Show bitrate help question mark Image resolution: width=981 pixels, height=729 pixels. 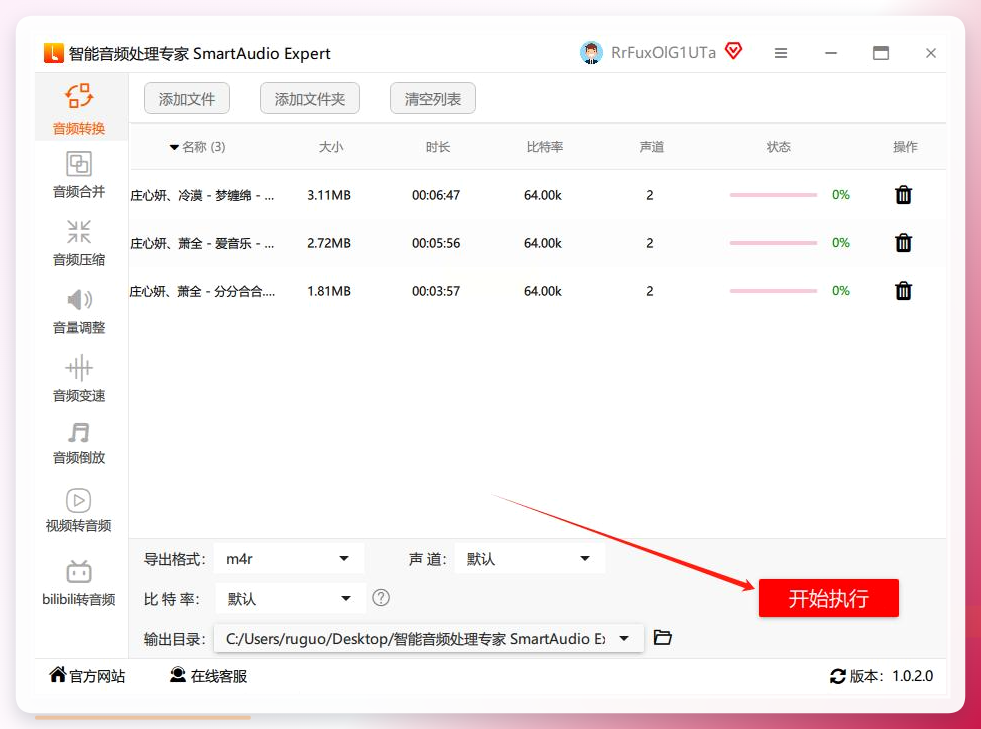click(x=381, y=598)
